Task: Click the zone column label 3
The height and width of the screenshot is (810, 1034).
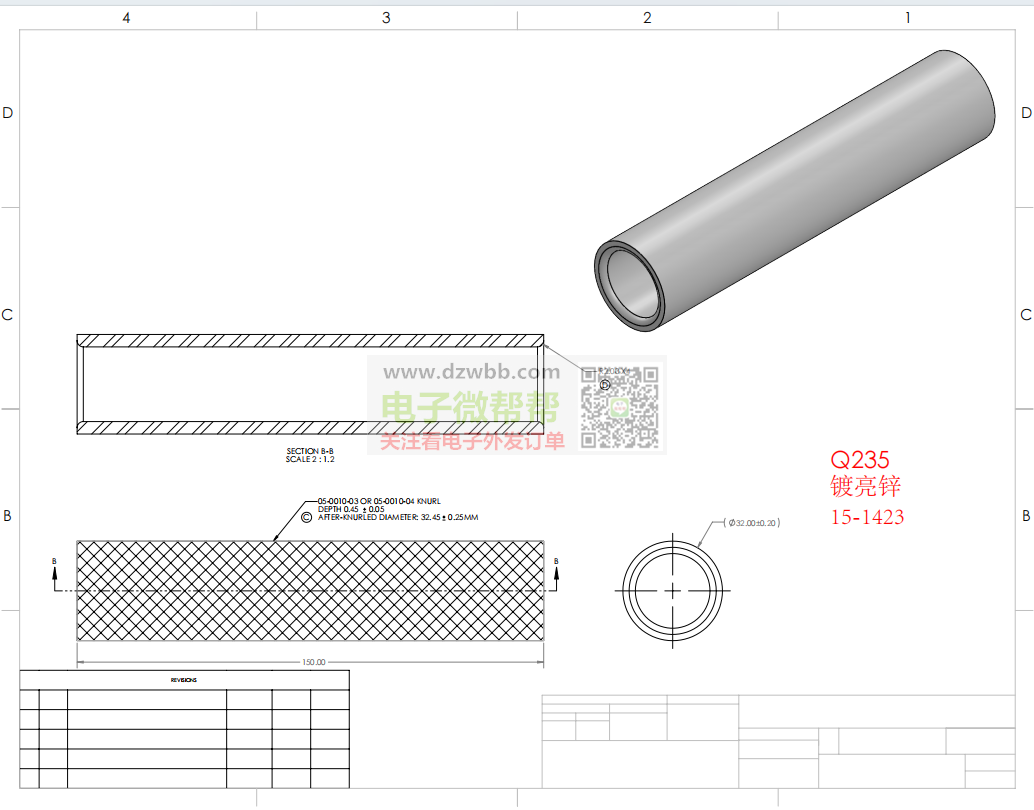Action: click(x=386, y=18)
